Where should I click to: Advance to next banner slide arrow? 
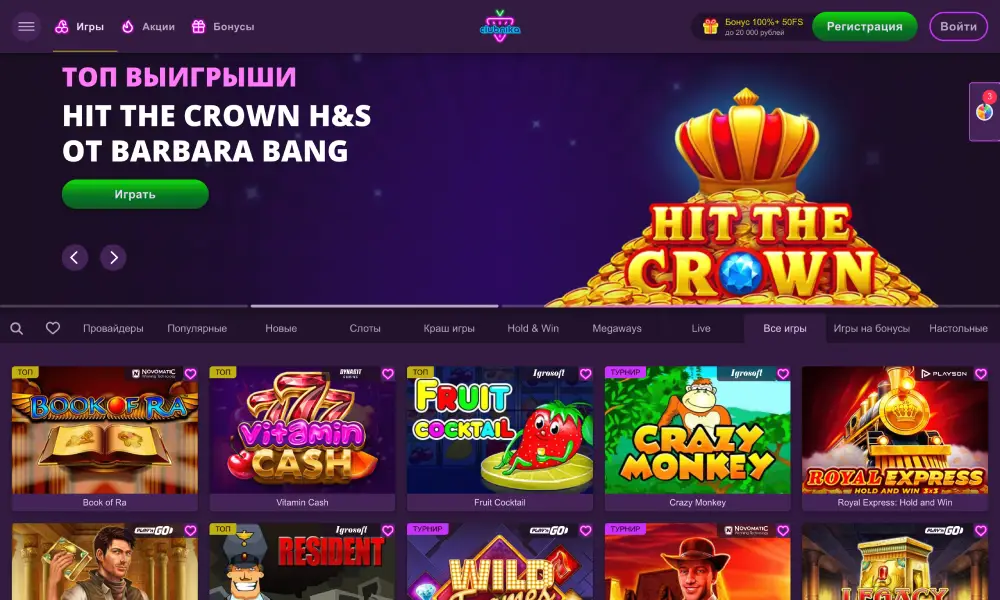point(114,258)
